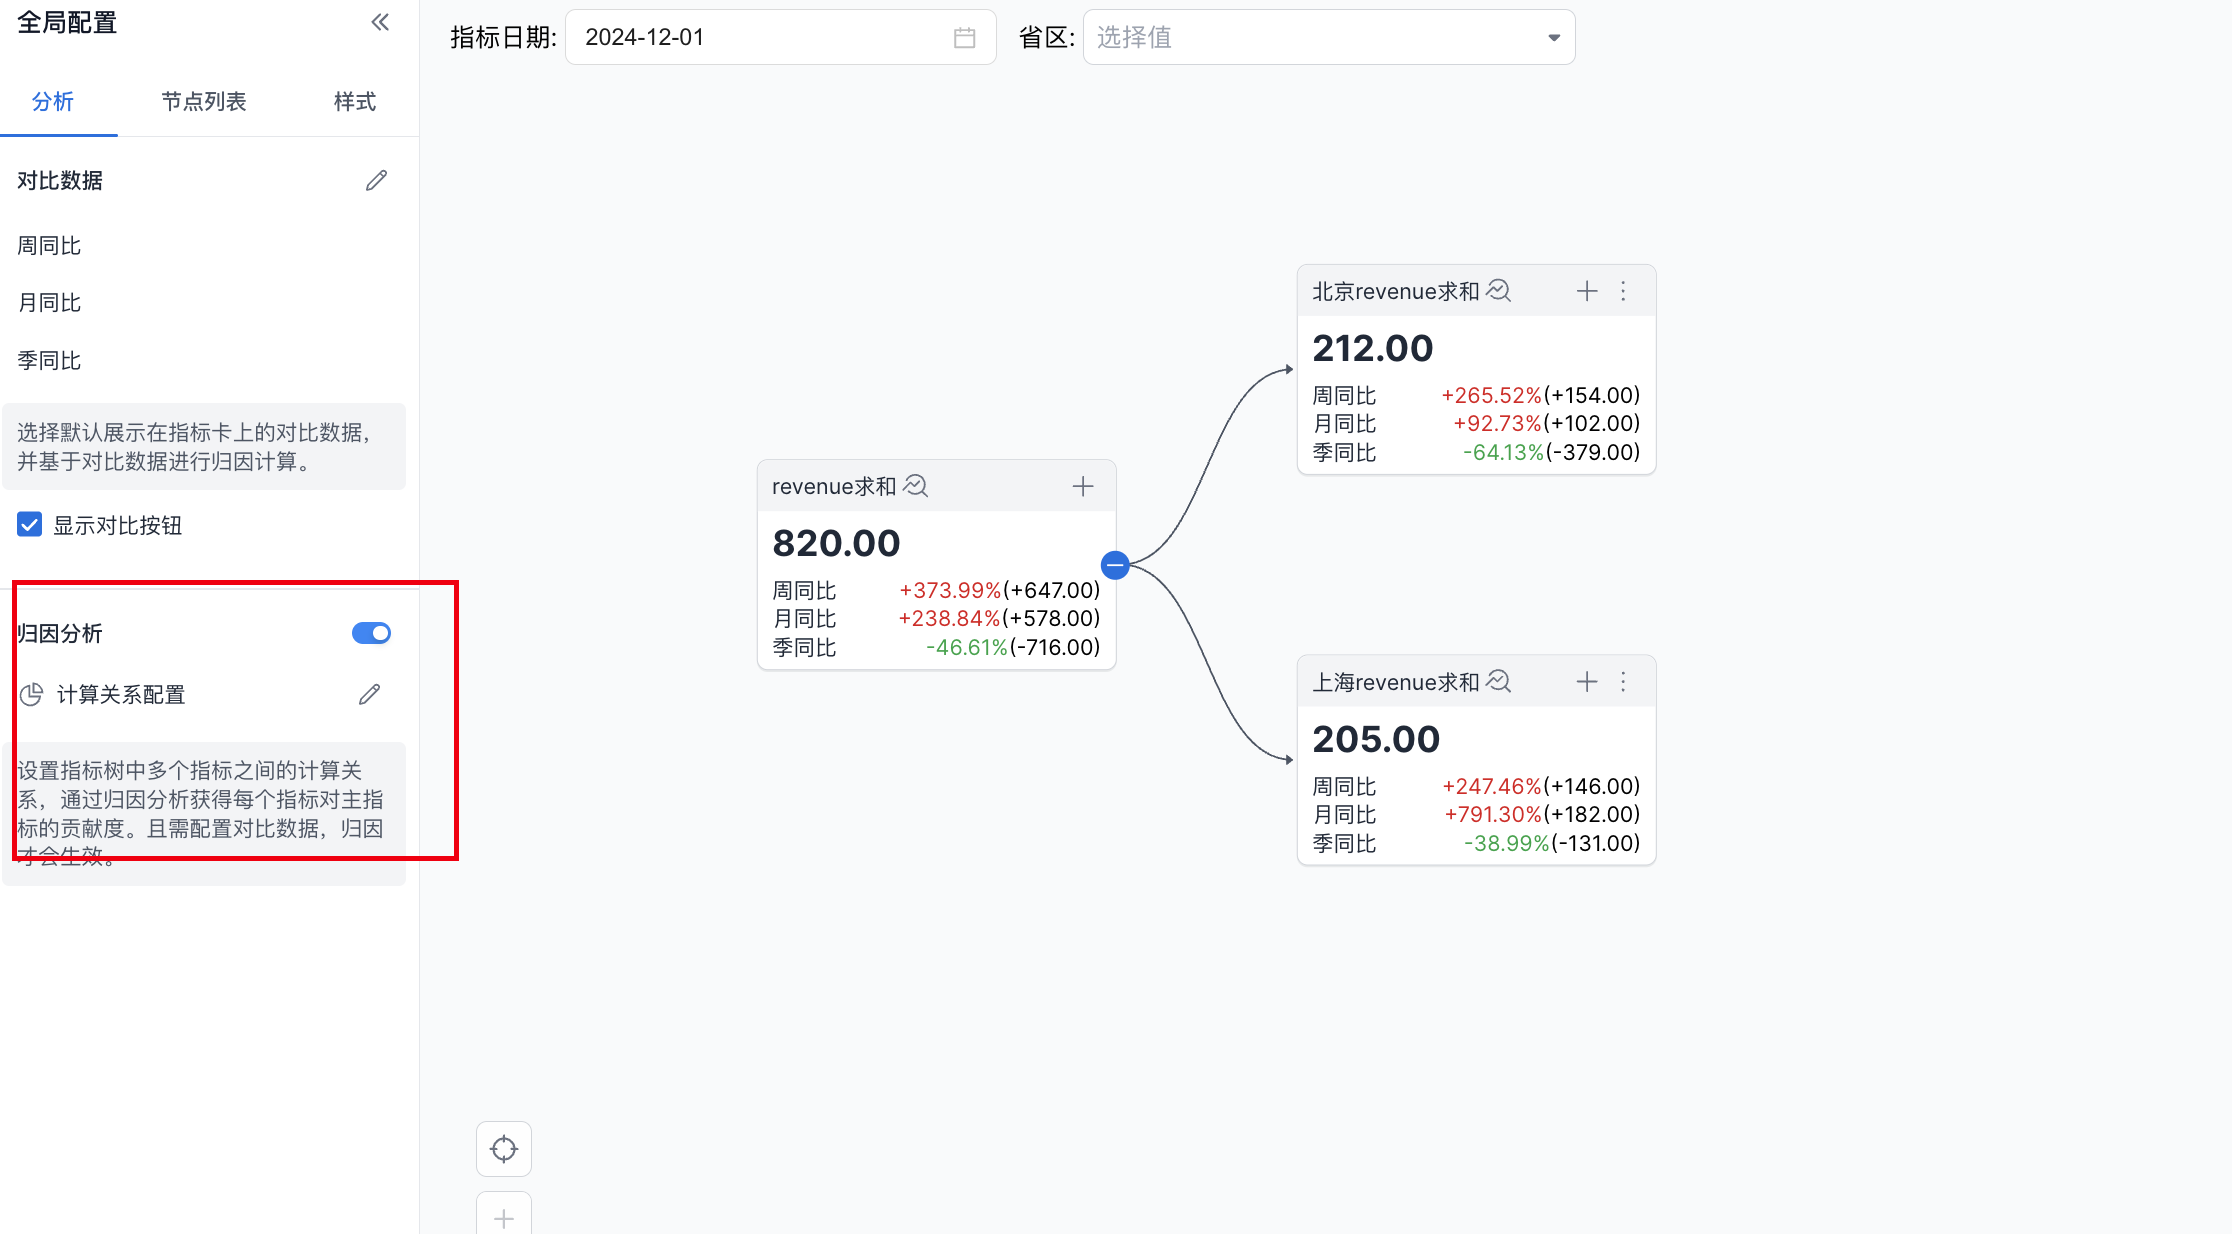Open more options on 北京revenue求和 card
2232x1234 pixels.
click(1623, 291)
